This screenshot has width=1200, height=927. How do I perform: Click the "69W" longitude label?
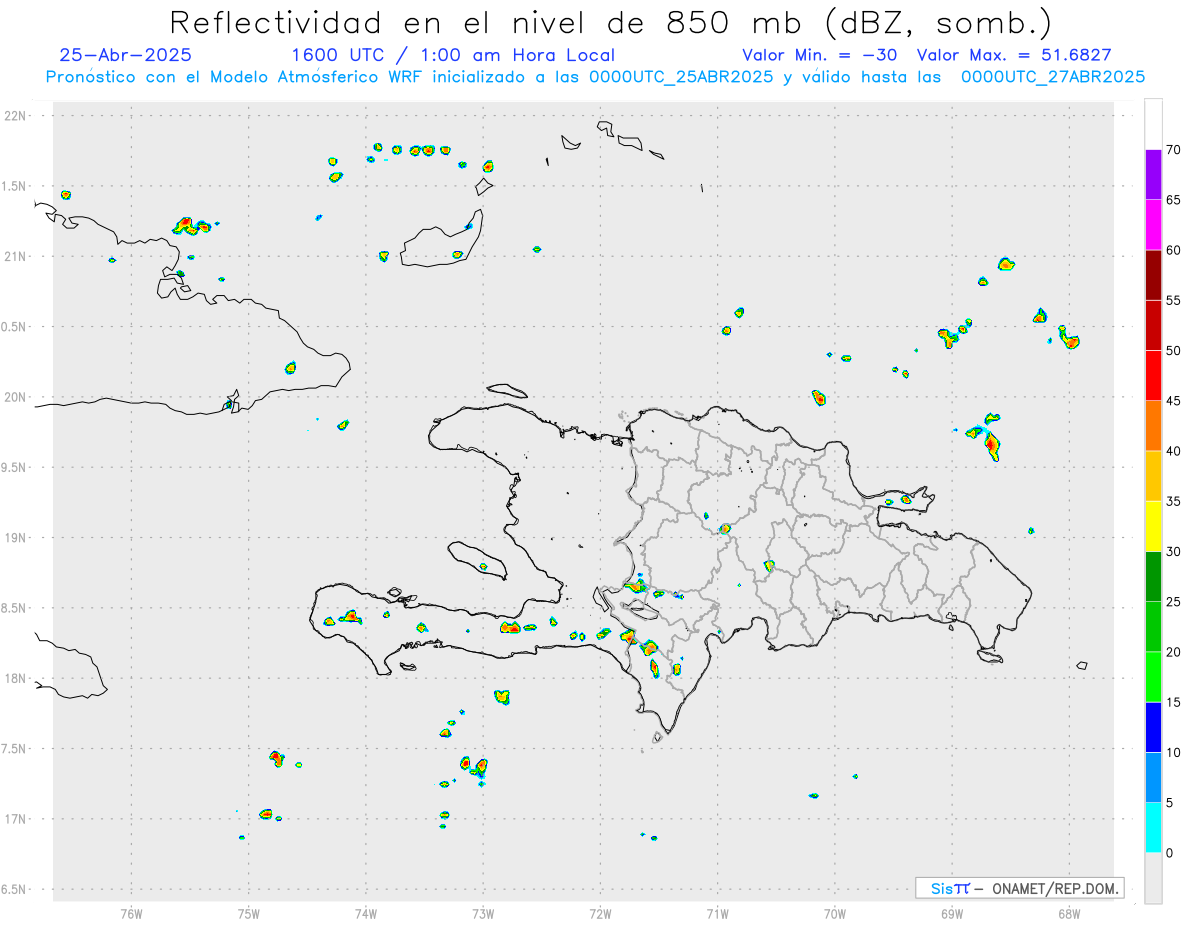click(x=951, y=913)
